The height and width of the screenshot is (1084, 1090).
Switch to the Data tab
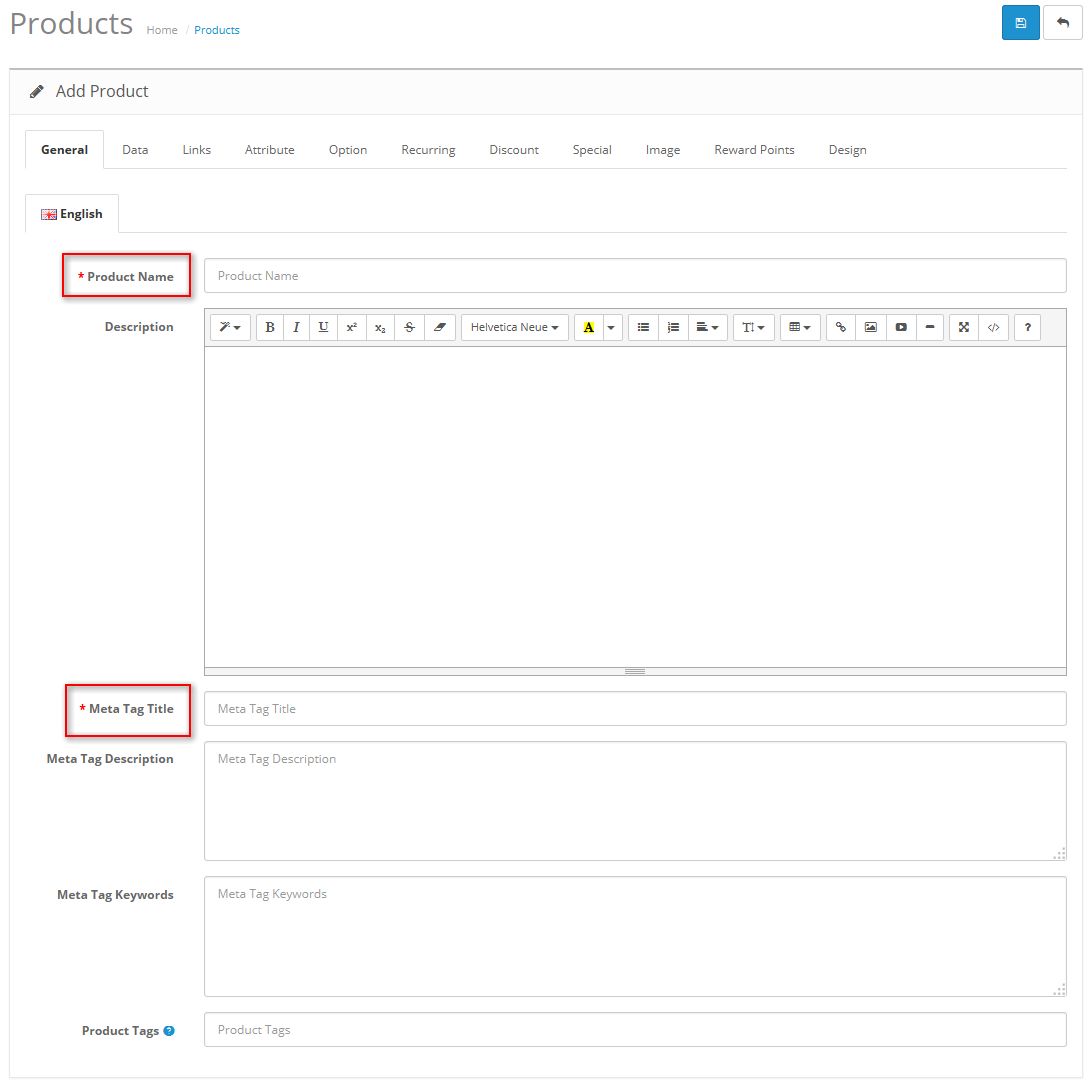pos(135,149)
